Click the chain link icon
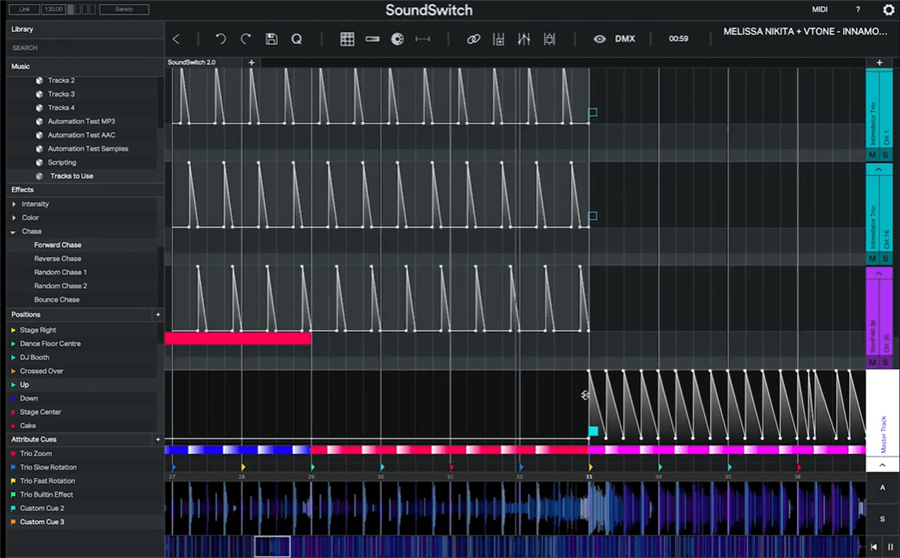Viewport: 900px width, 558px height. point(474,39)
